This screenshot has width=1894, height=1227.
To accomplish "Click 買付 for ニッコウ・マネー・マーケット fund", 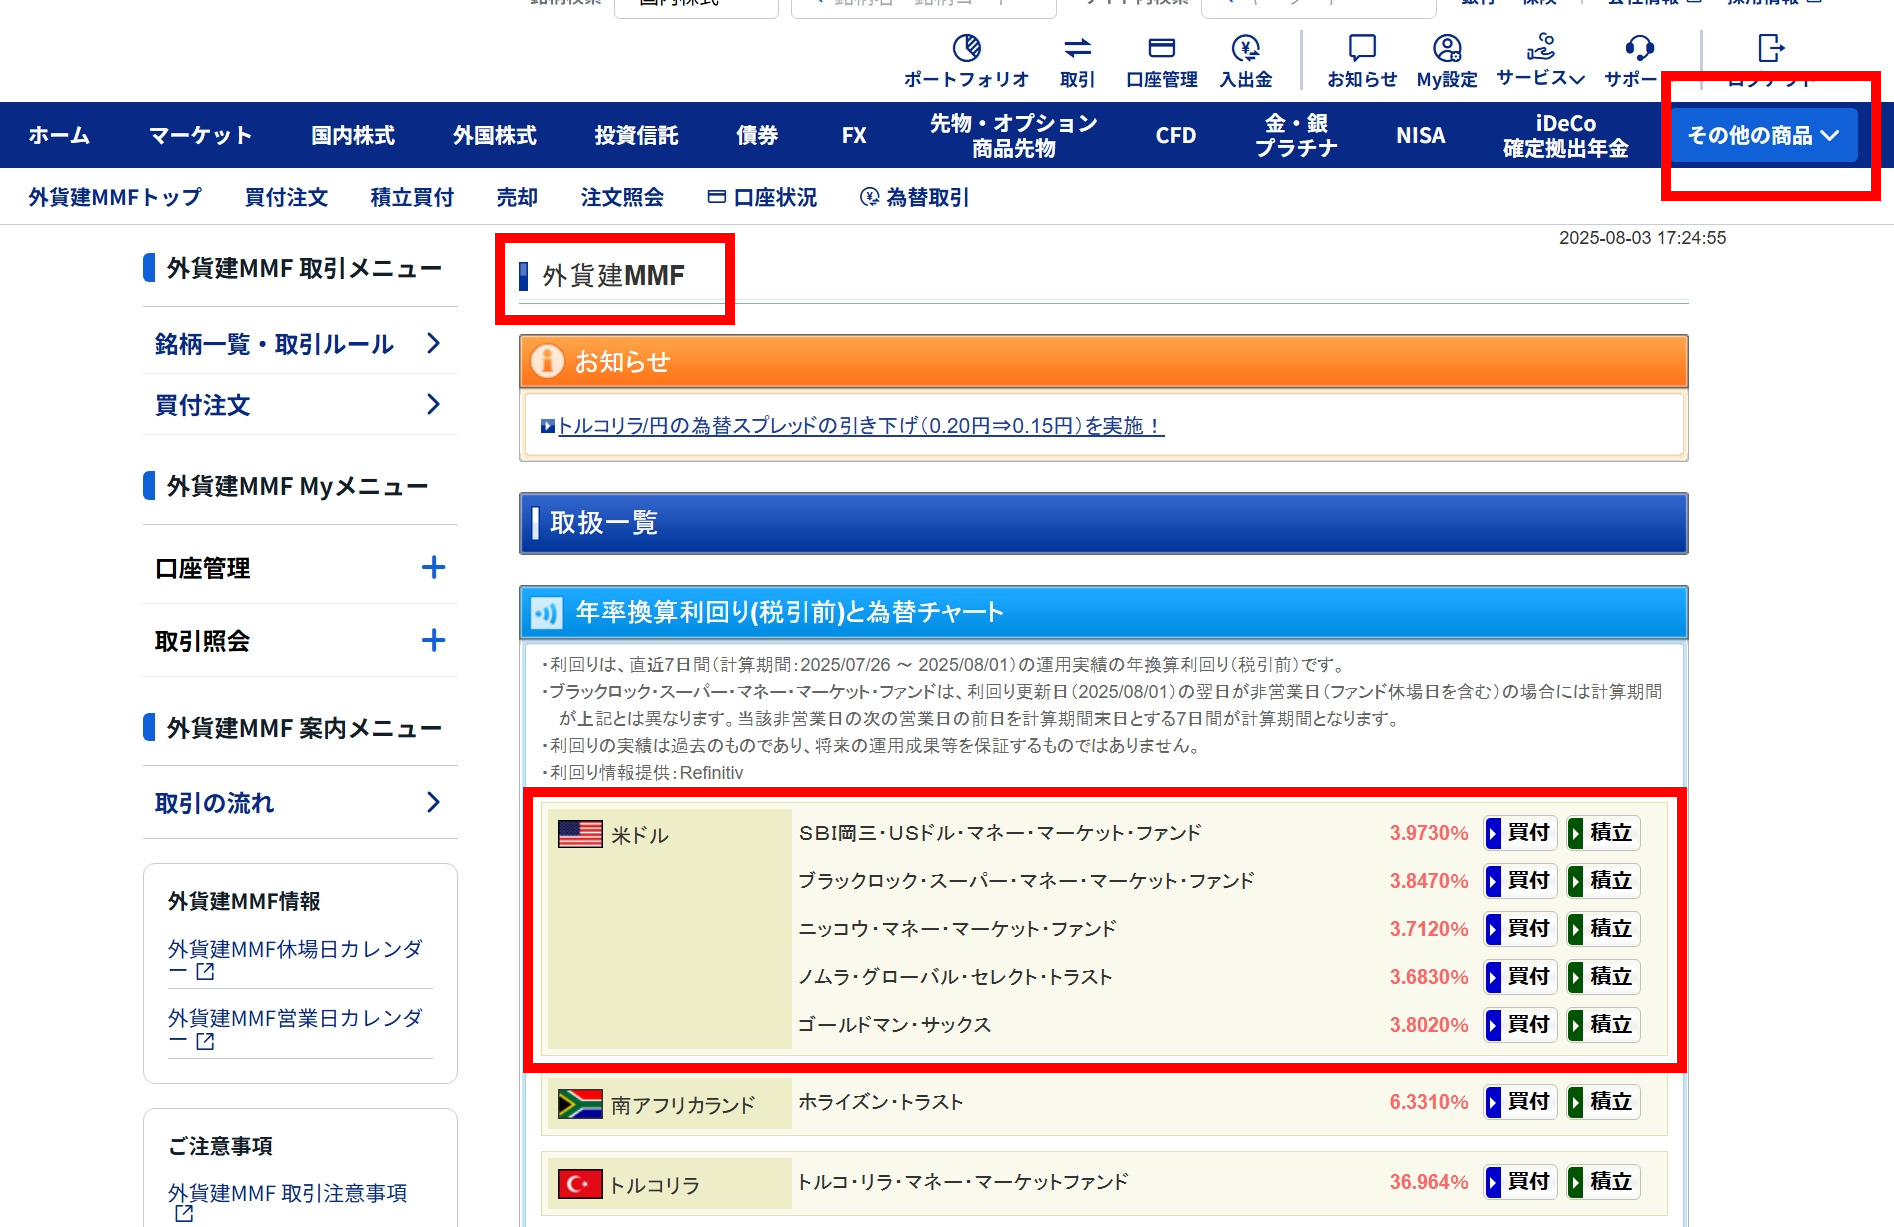I will click(1520, 929).
